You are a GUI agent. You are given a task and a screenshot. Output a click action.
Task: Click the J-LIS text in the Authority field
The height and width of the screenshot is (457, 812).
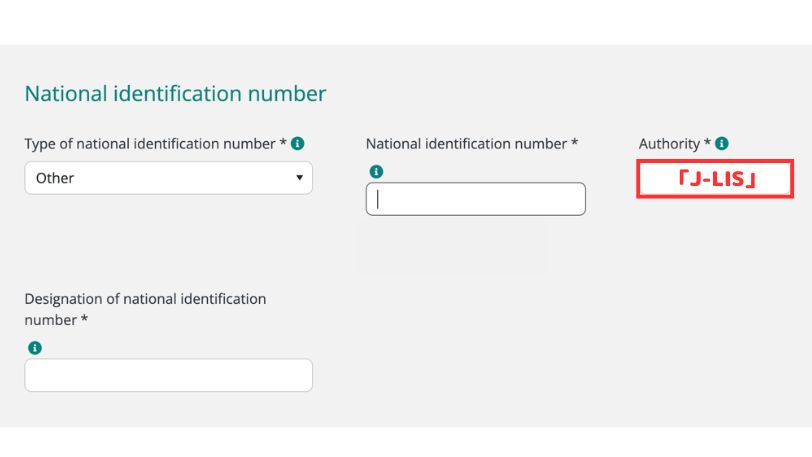[x=715, y=180]
